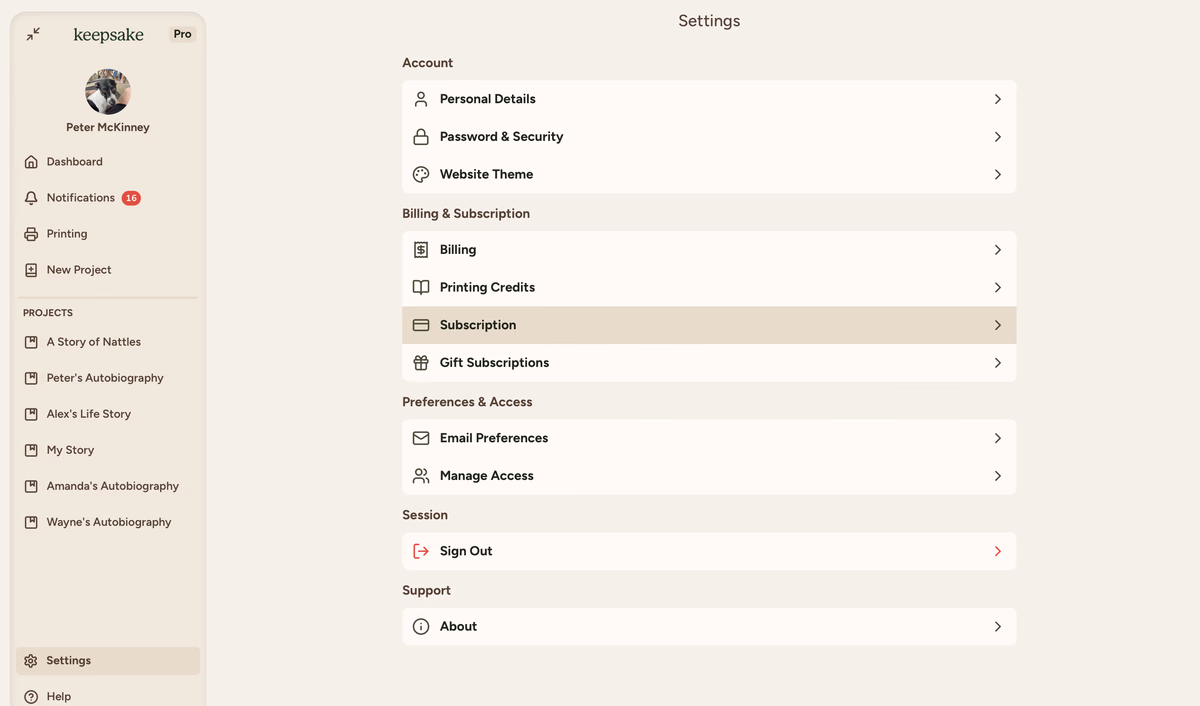Click the gift icon for Gift Subscriptions
Viewport: 1200px width, 706px height.
coord(421,363)
